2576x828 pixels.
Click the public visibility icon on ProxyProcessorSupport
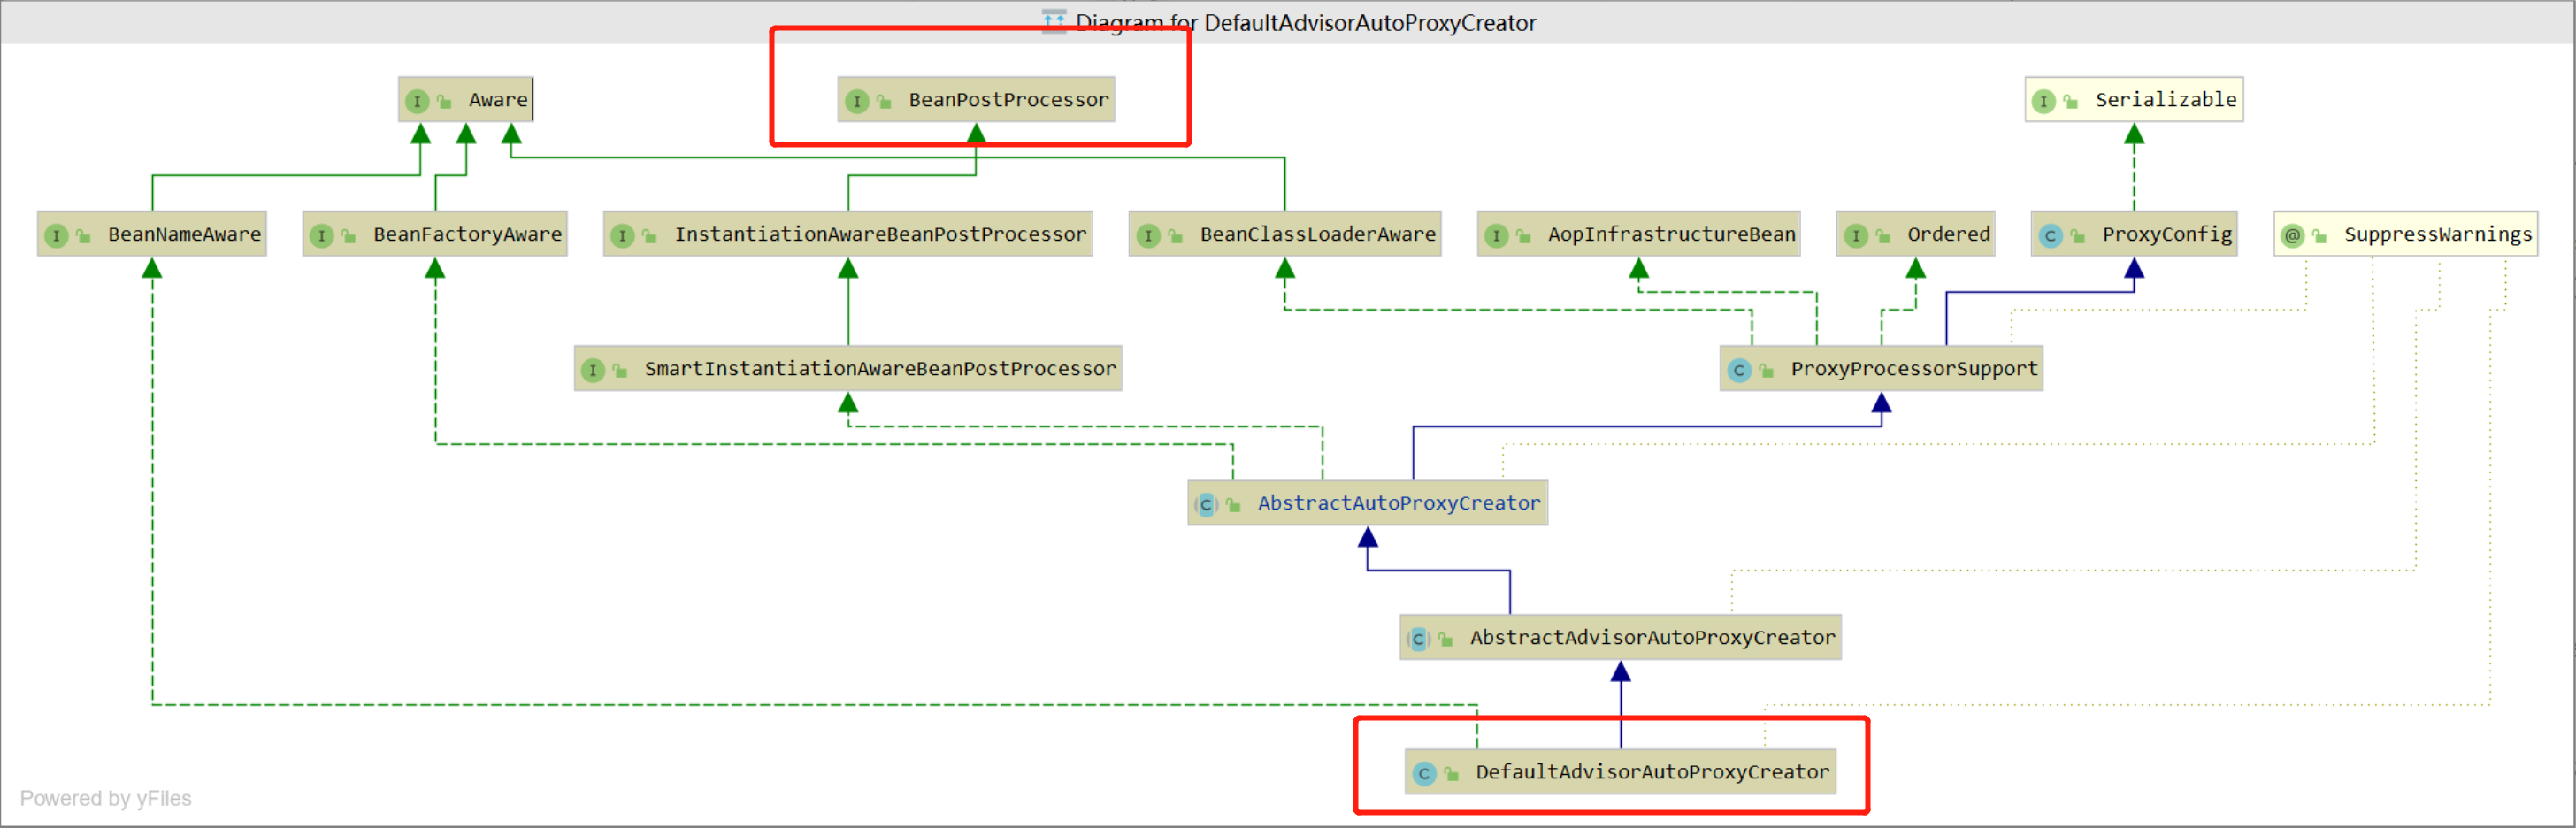tap(1766, 371)
